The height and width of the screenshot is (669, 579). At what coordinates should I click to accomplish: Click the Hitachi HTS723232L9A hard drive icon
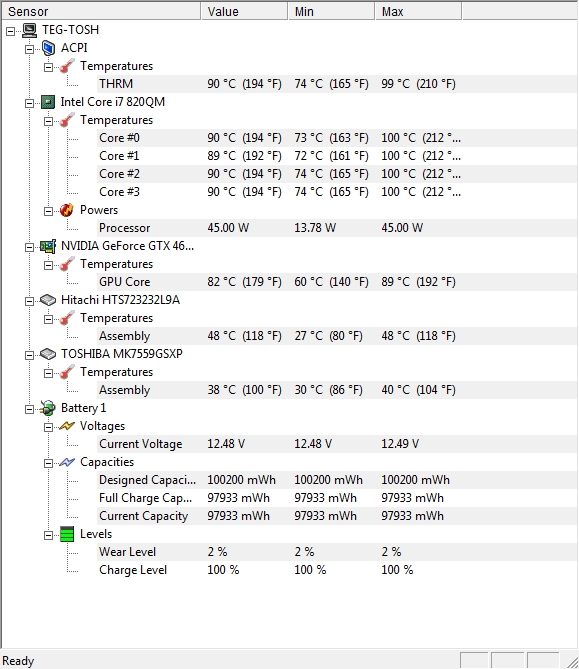click(x=48, y=300)
